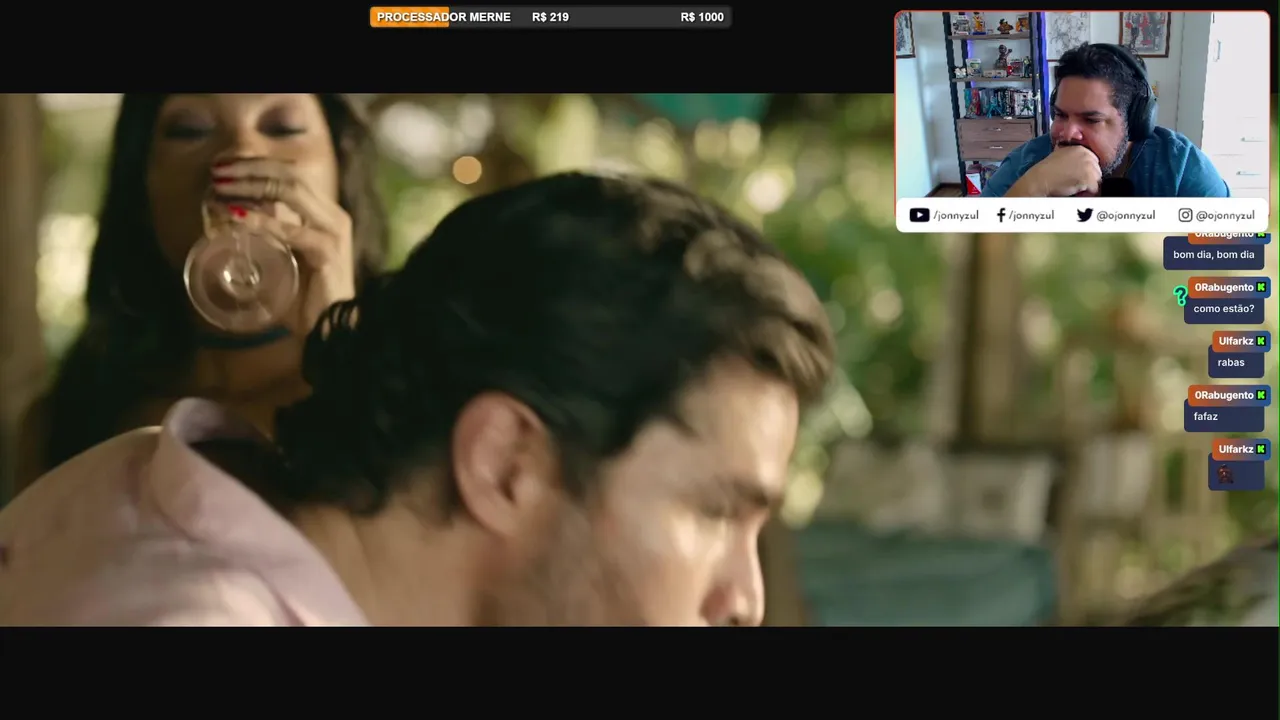Screen dimensions: 1280x720
Task: Click the 'R$ 1000' goal amount
Action: point(702,17)
